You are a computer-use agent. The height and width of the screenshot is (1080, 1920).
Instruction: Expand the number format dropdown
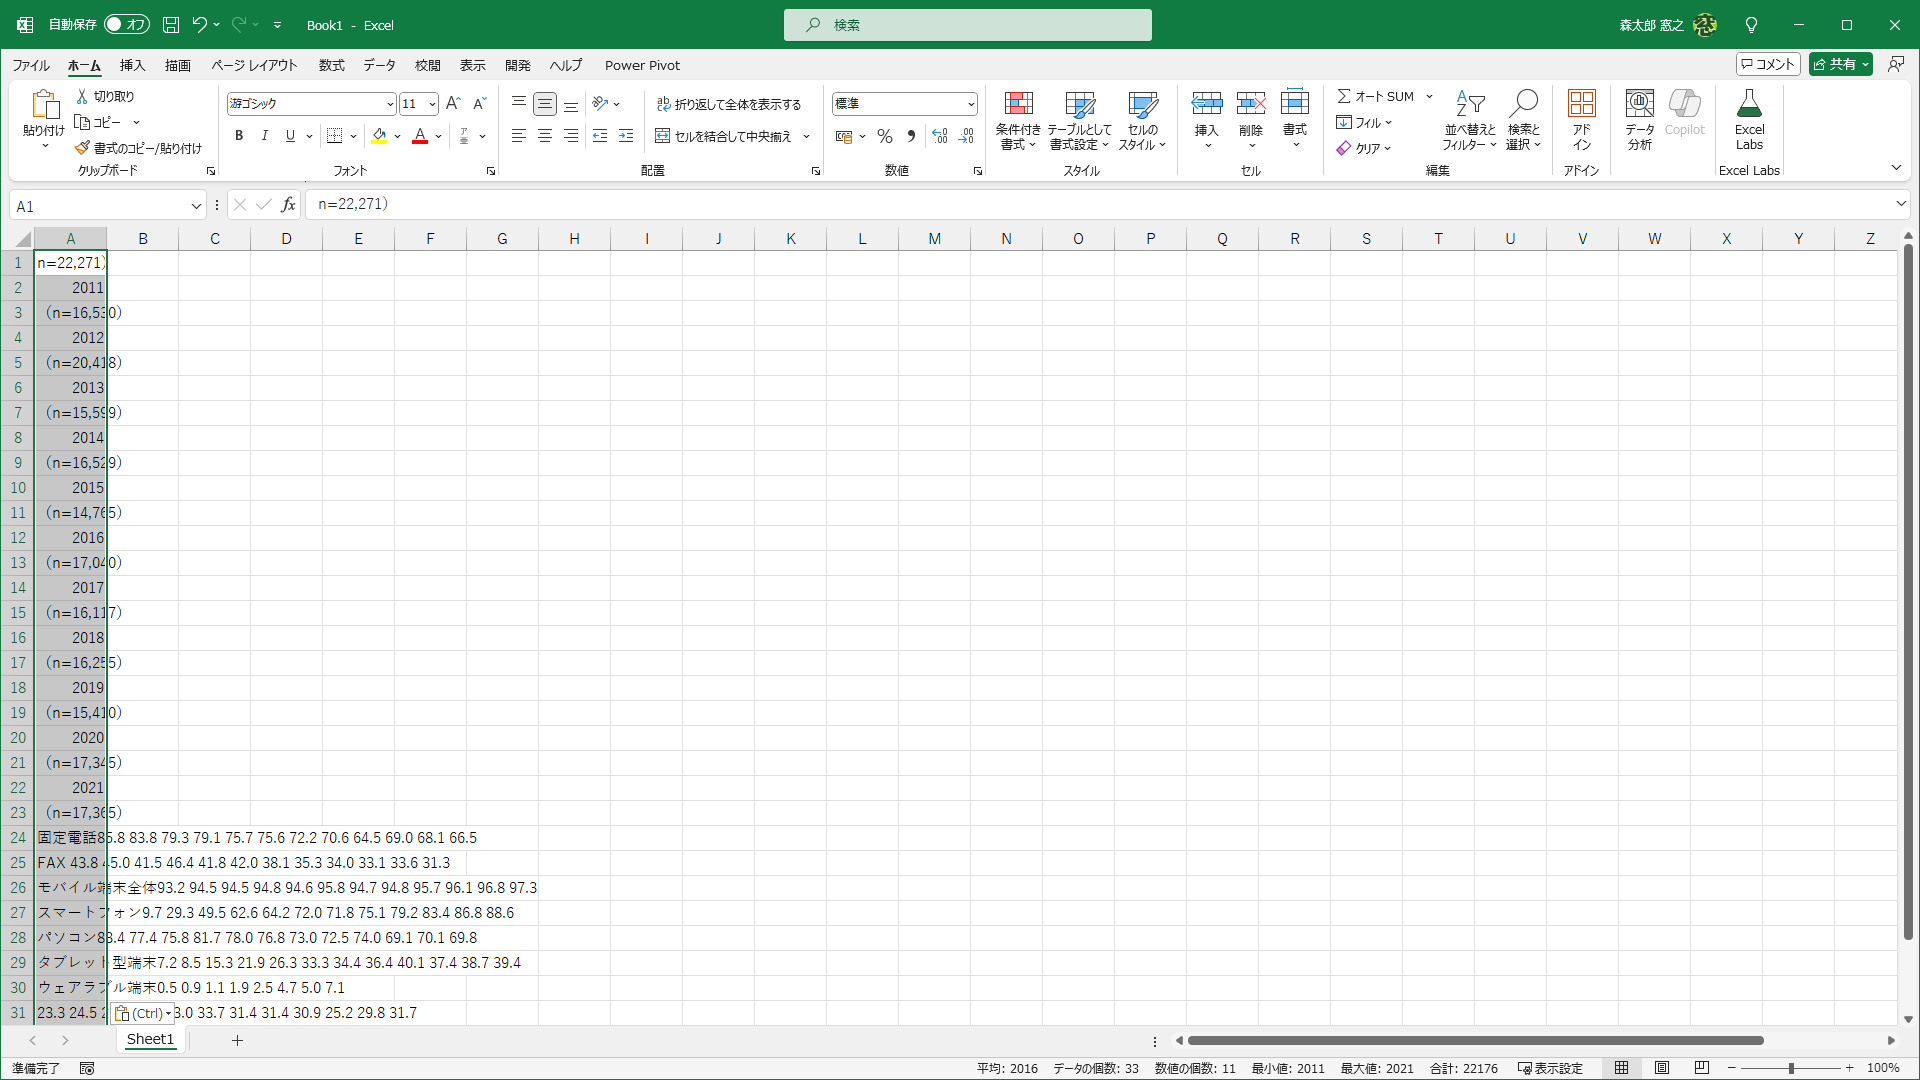coord(970,104)
